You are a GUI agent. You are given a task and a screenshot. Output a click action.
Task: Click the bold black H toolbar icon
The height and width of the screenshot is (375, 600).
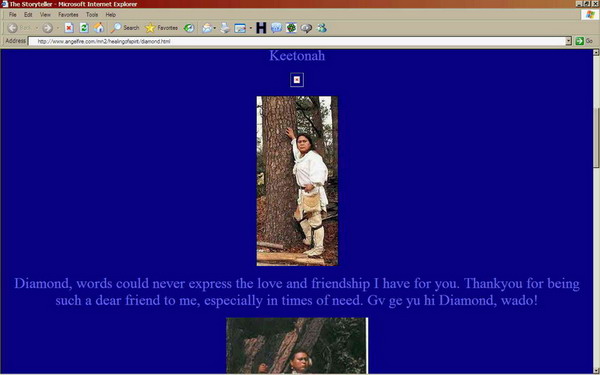click(x=261, y=28)
